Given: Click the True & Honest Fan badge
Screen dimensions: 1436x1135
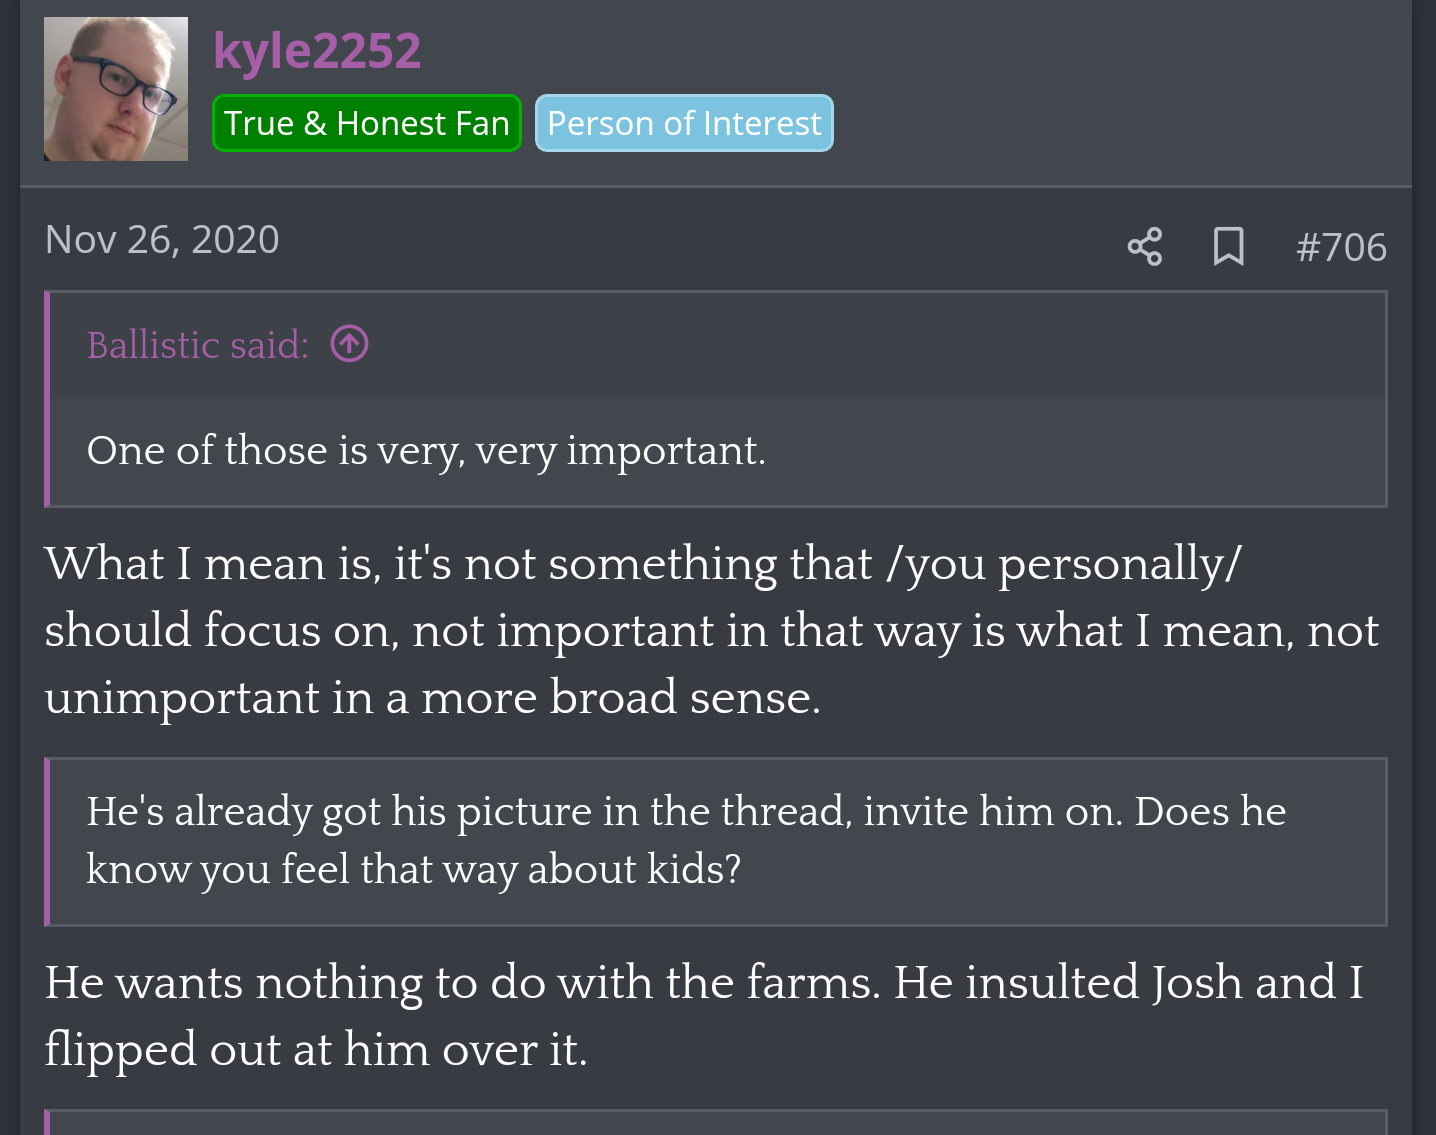Looking at the screenshot, I should (x=366, y=123).
